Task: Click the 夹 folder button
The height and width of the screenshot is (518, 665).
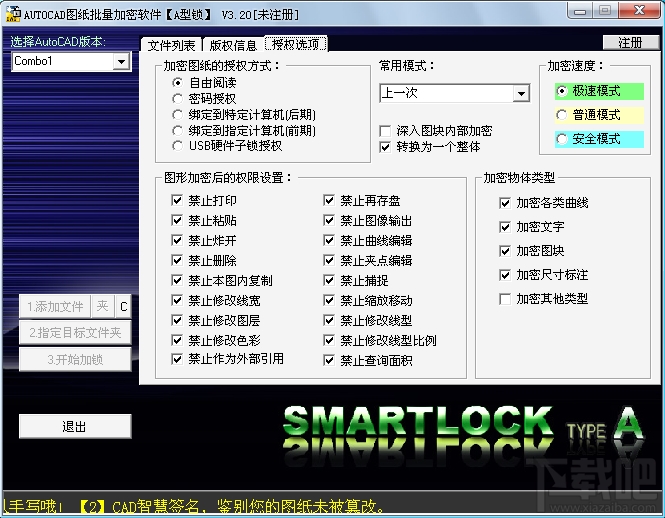Action: coord(103,306)
